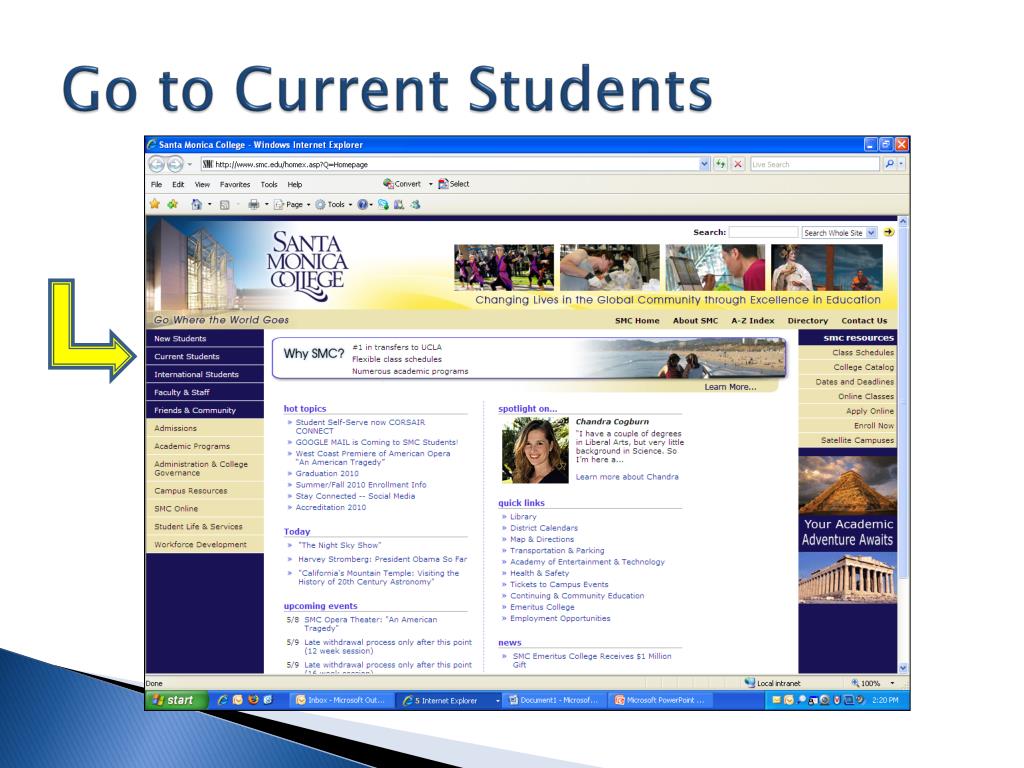This screenshot has width=1024, height=768.
Task: Click the 100% zoom level control
Action: 871,683
